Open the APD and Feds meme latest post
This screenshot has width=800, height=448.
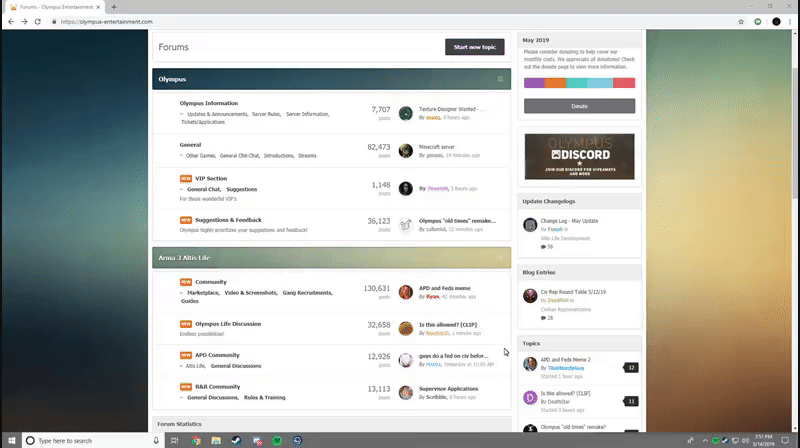(445, 288)
